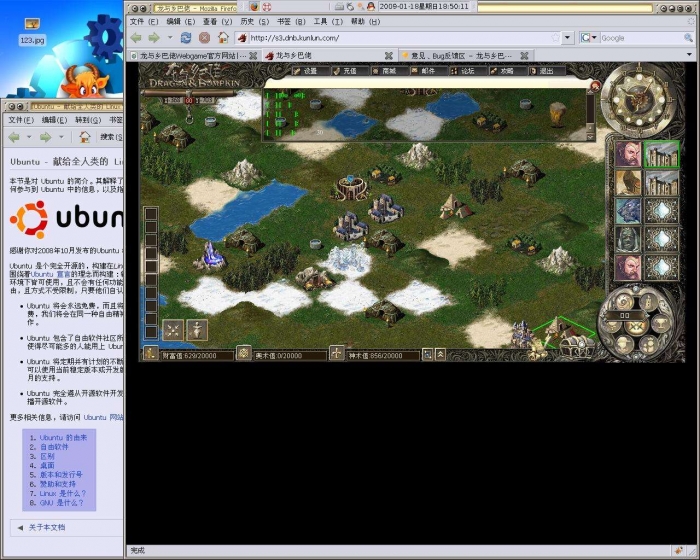Go back using Firefox back arrow
Screen dimensions: 700x560
pyautogui.click(x=136, y=38)
